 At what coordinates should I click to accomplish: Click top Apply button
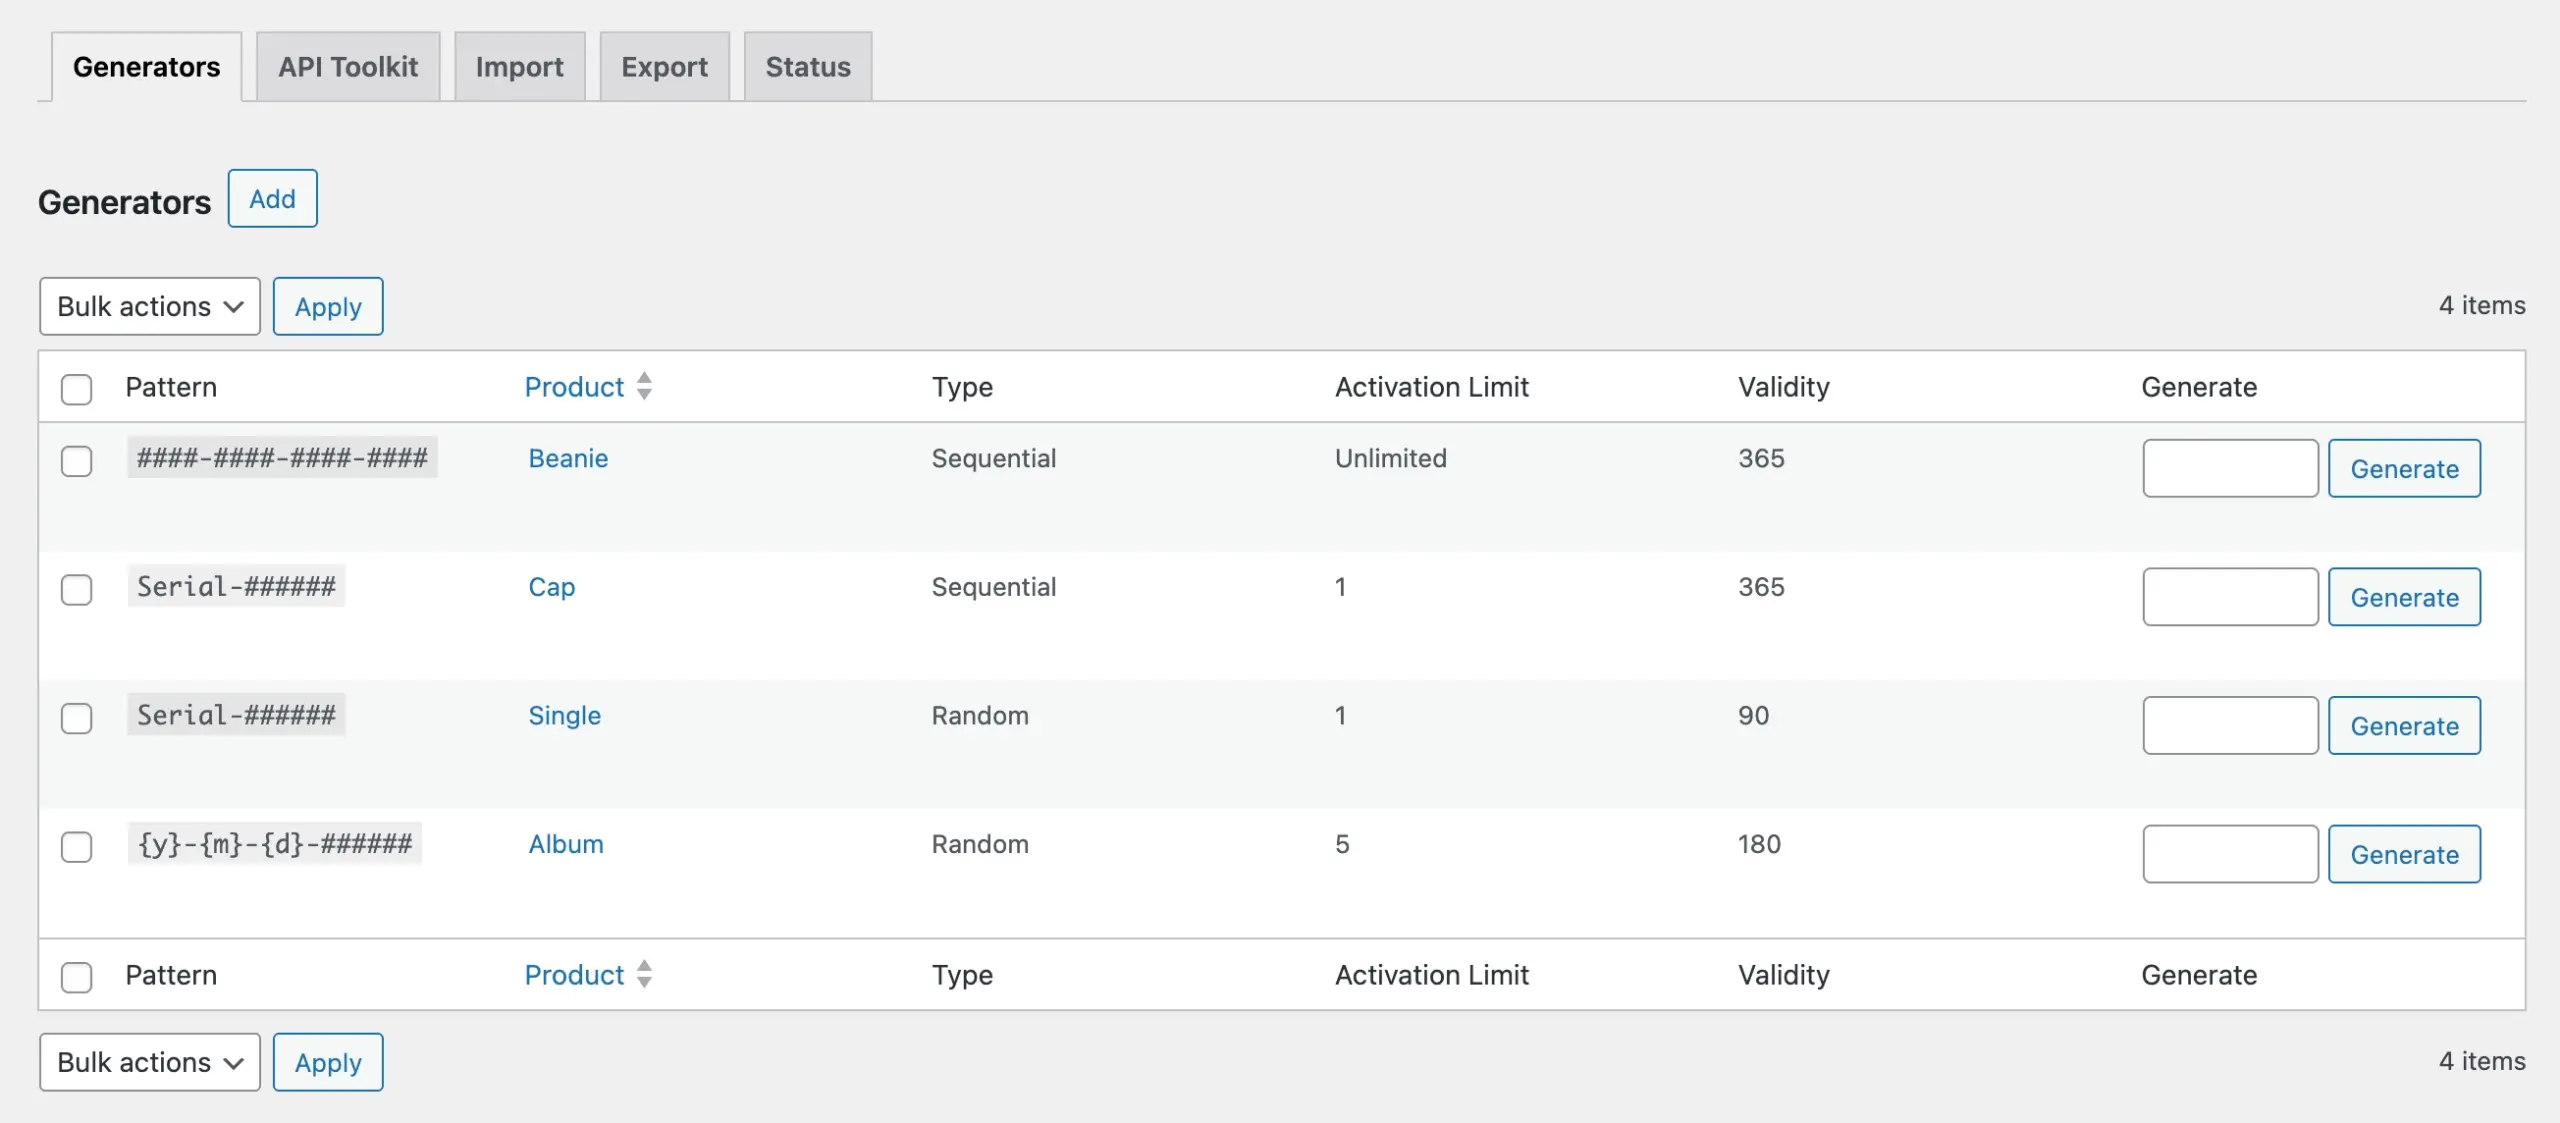(328, 307)
